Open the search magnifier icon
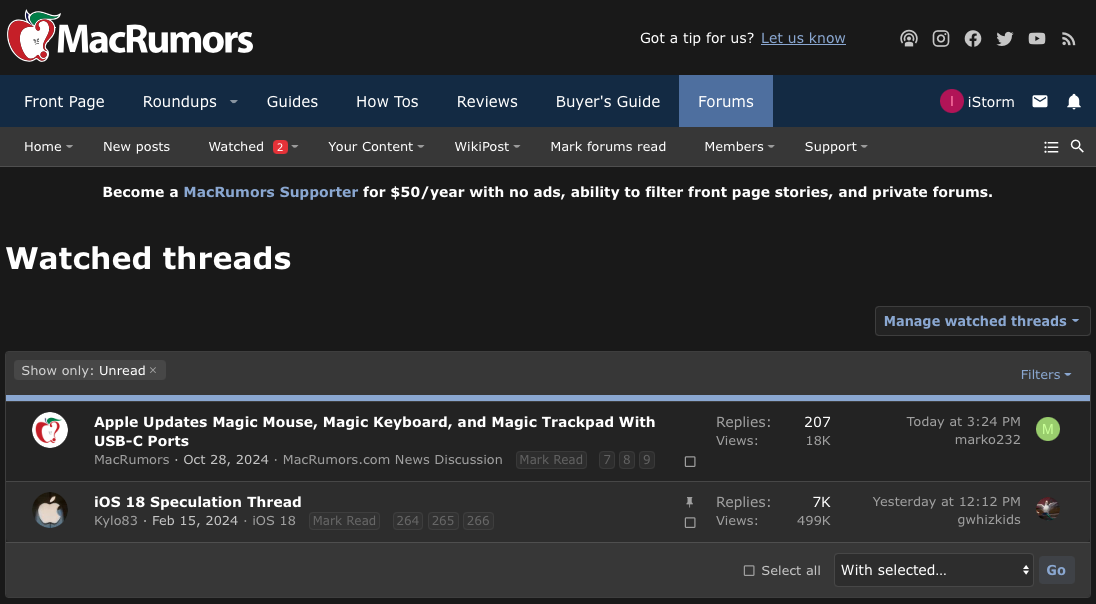Image resolution: width=1096 pixels, height=604 pixels. 1077,146
